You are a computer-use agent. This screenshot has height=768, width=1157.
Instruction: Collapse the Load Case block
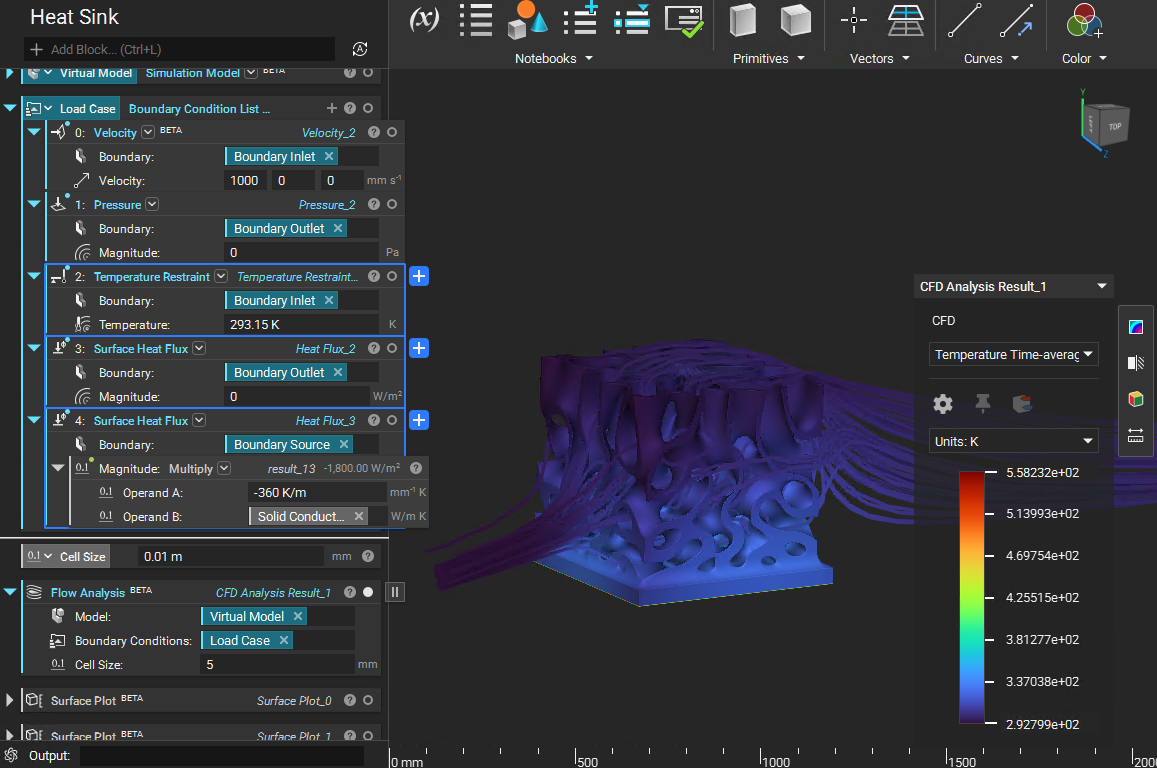click(x=10, y=108)
